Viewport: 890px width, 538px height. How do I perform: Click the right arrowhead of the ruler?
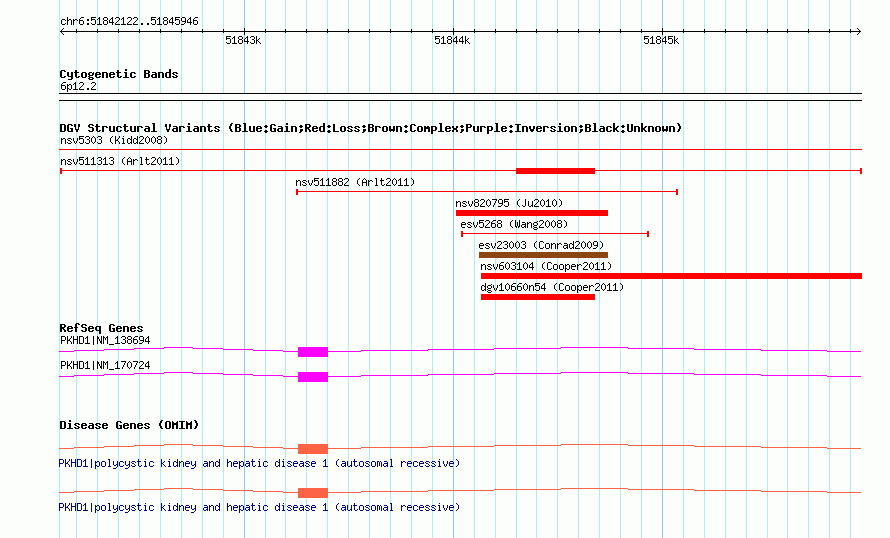coord(859,31)
